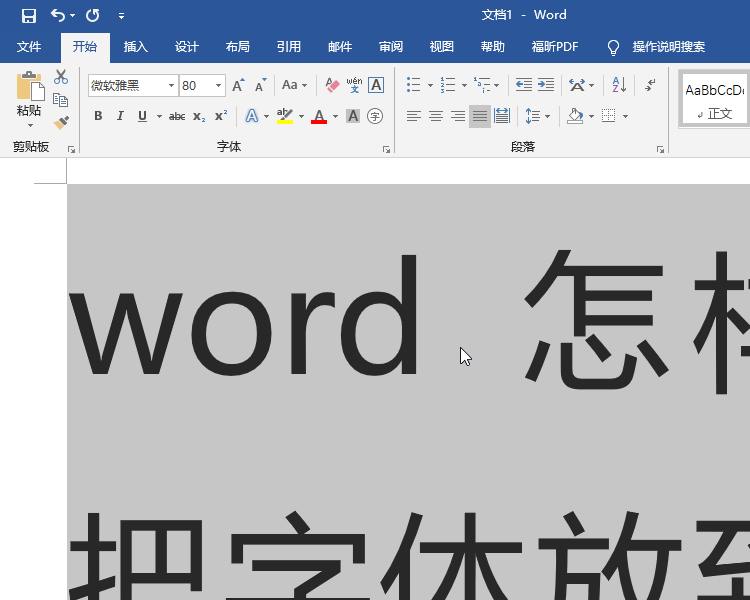Align the text to the left
The height and width of the screenshot is (600, 750).
[414, 116]
